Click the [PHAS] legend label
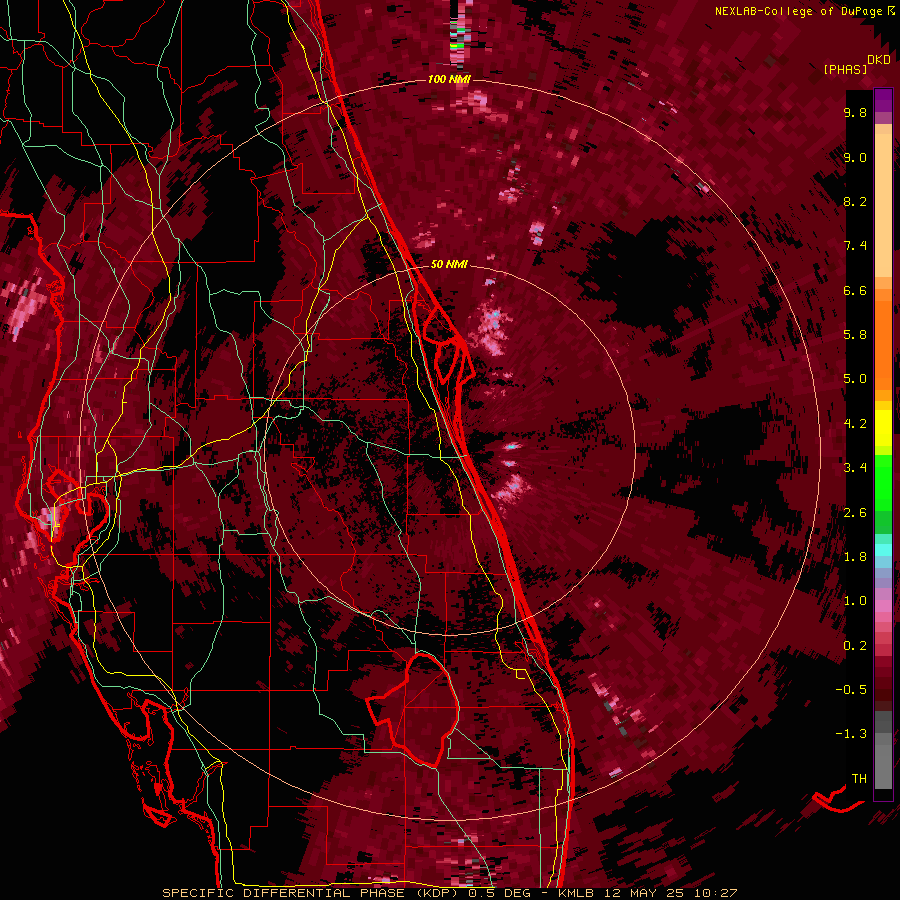Image resolution: width=900 pixels, height=900 pixels. 845,69
